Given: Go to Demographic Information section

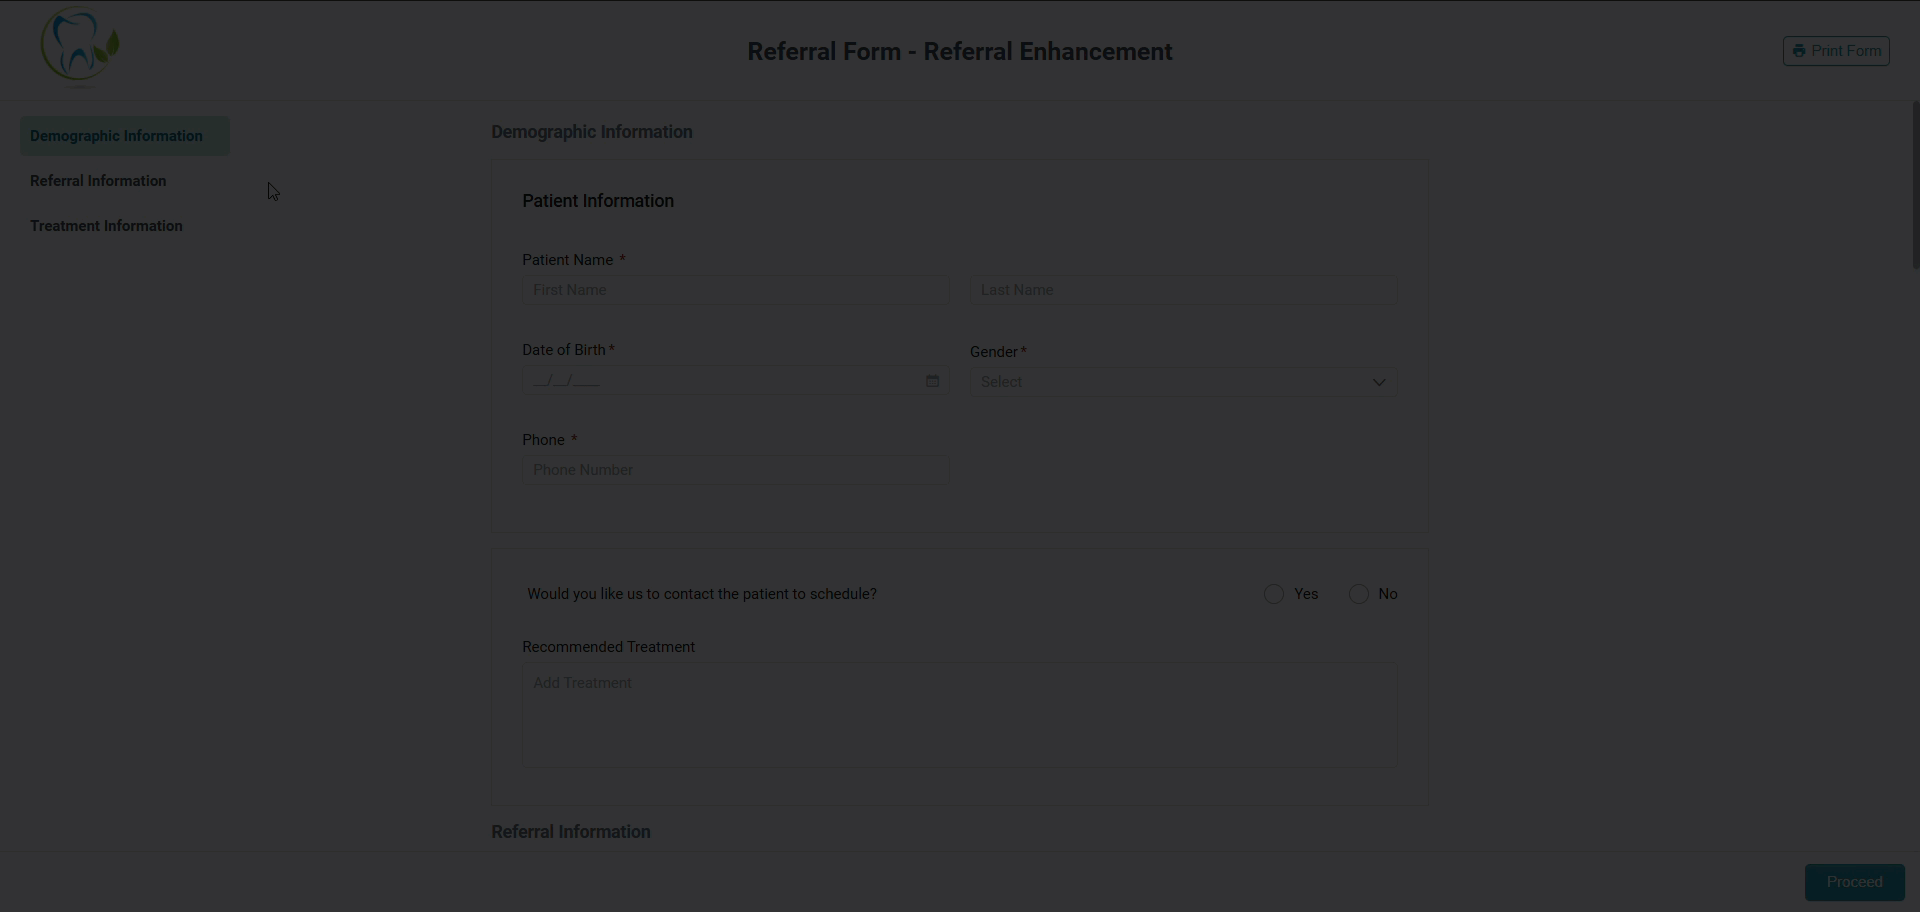Looking at the screenshot, I should click(125, 136).
